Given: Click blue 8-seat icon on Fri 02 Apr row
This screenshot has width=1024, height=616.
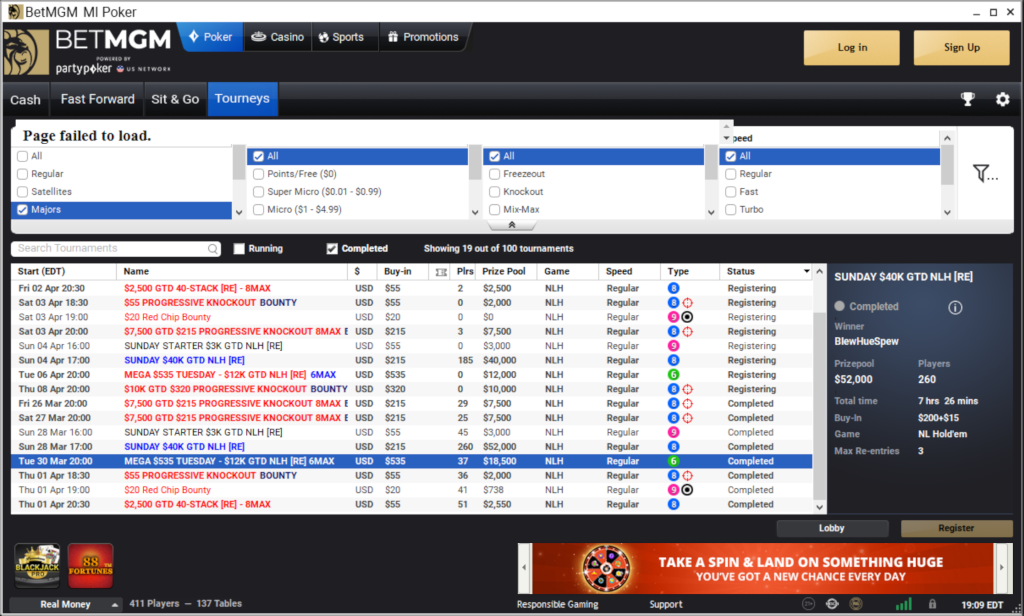Looking at the screenshot, I should point(673,289).
